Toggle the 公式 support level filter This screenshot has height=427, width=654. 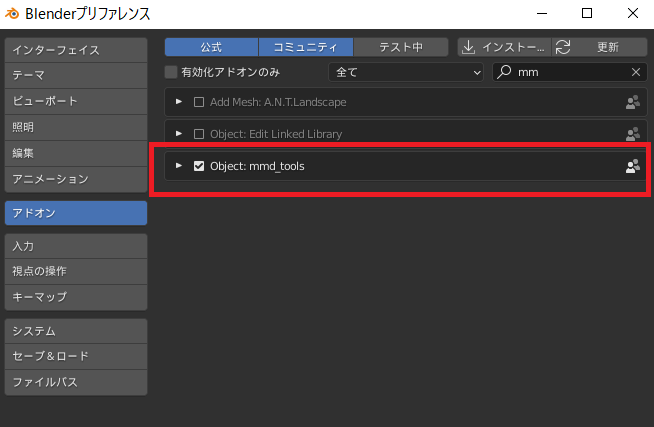tap(211, 47)
